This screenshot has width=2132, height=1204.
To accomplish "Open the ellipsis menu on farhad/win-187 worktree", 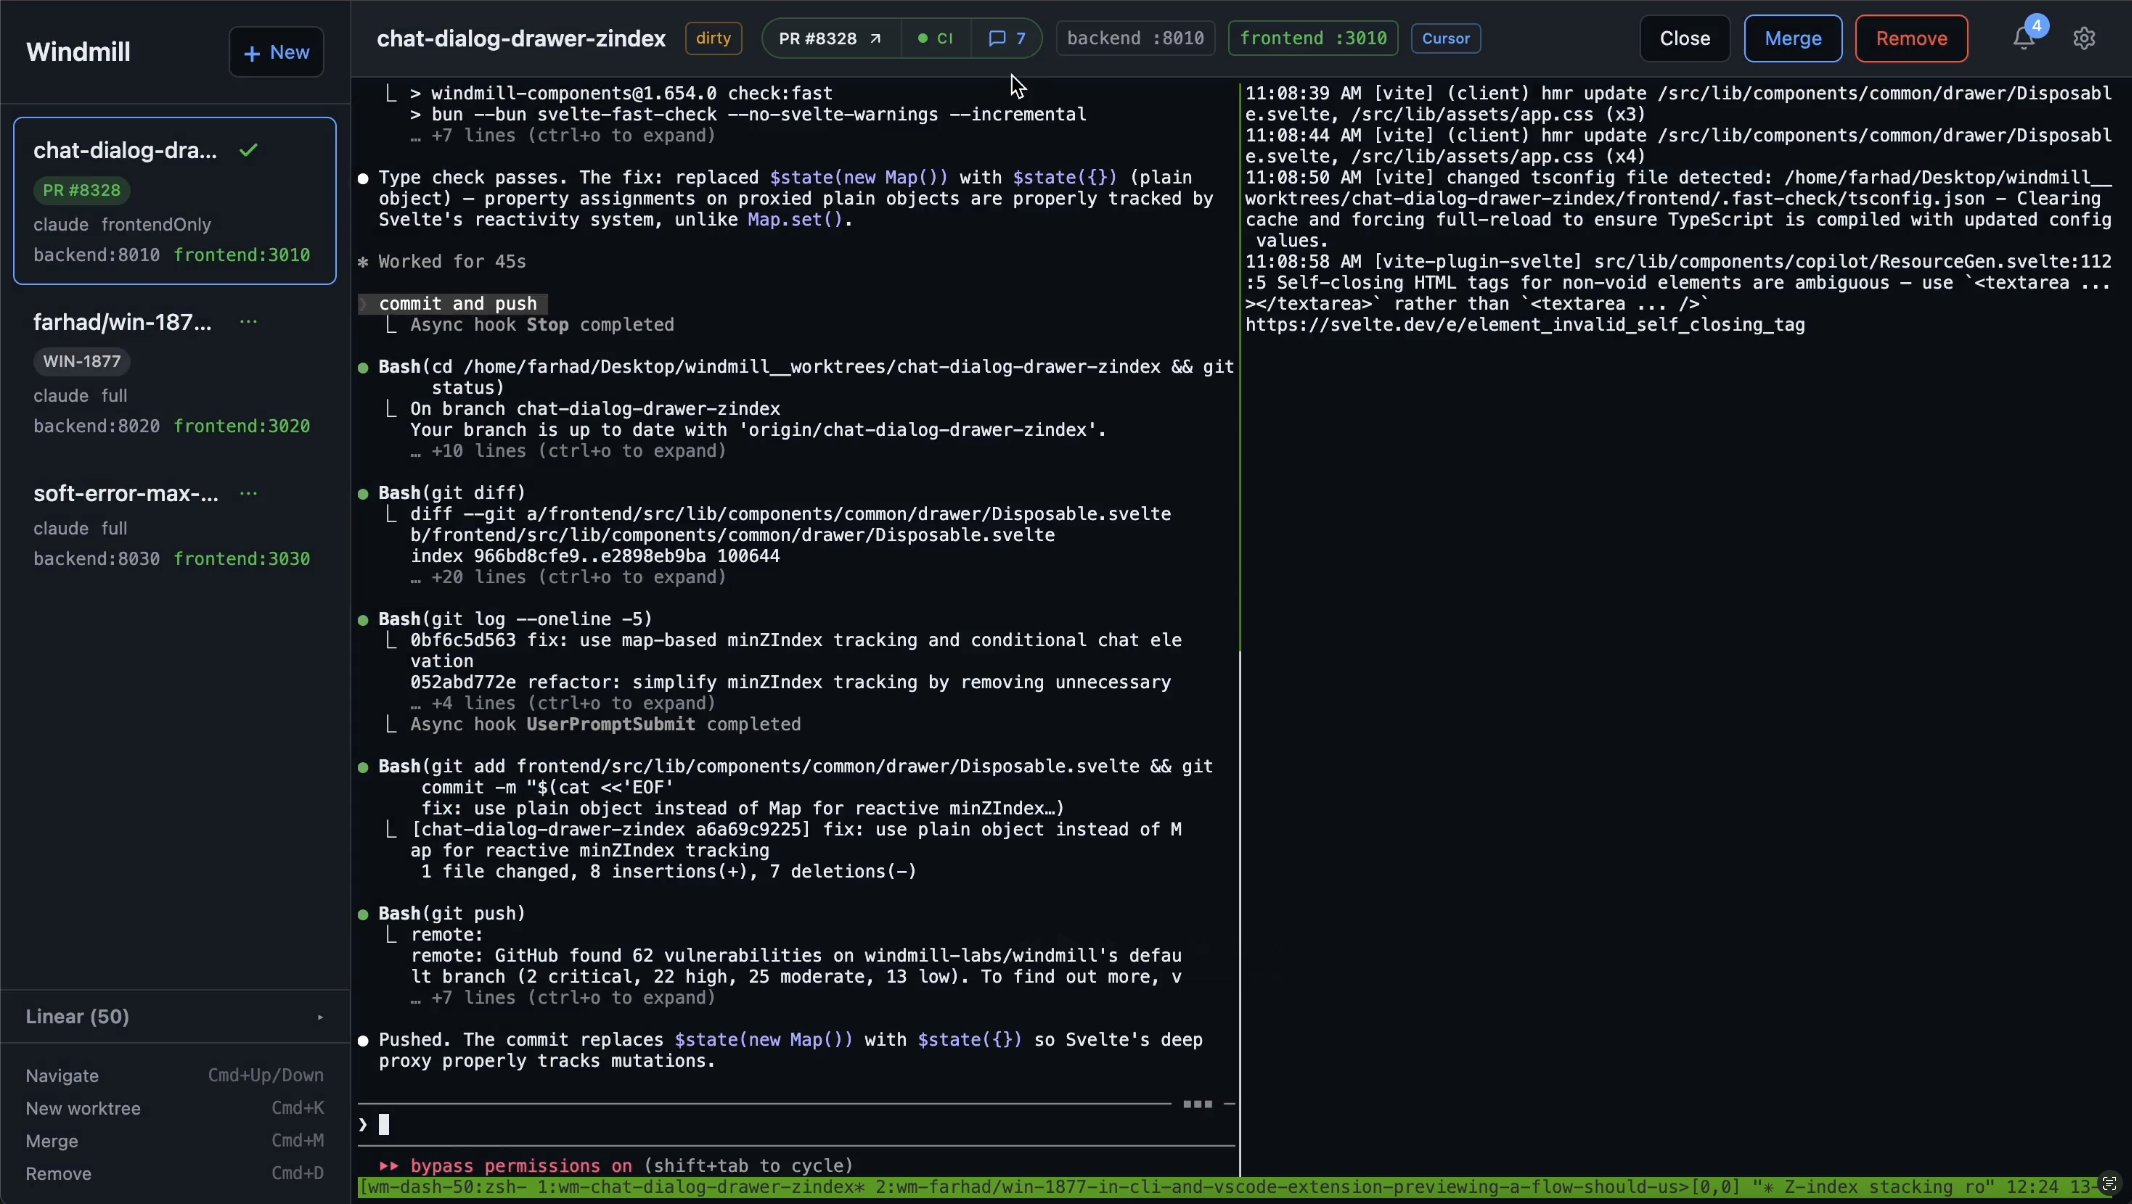I will click(x=247, y=321).
